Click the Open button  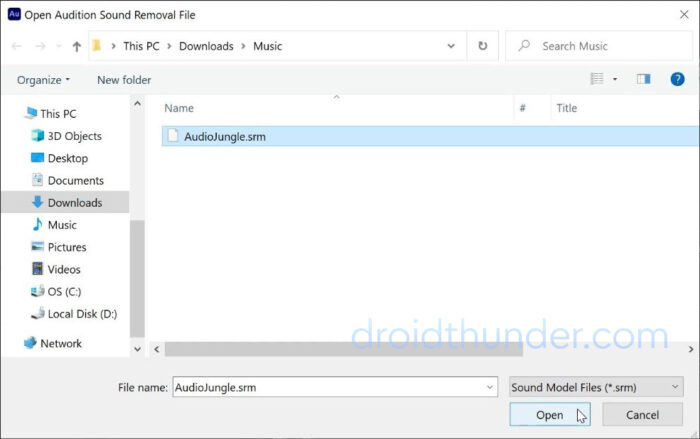[549, 415]
